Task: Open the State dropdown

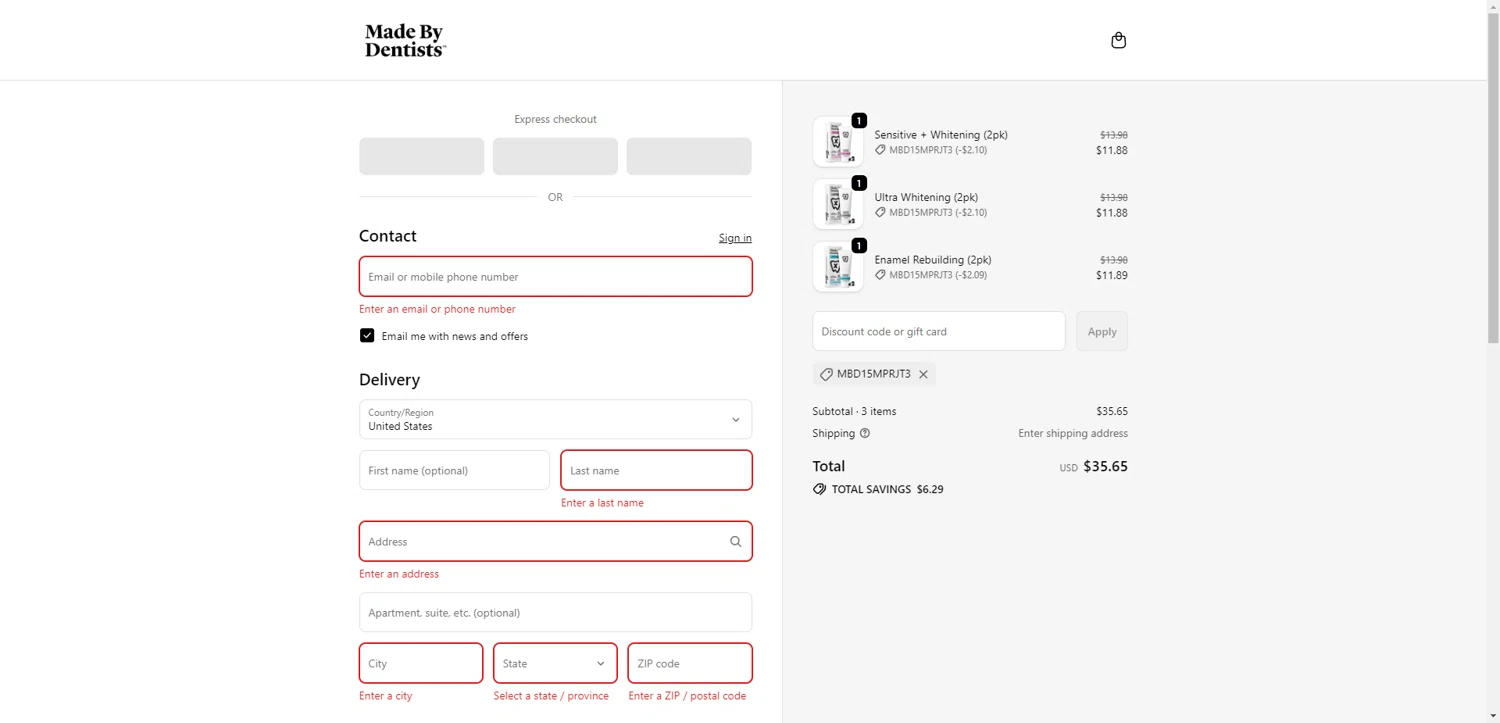Action: 555,663
